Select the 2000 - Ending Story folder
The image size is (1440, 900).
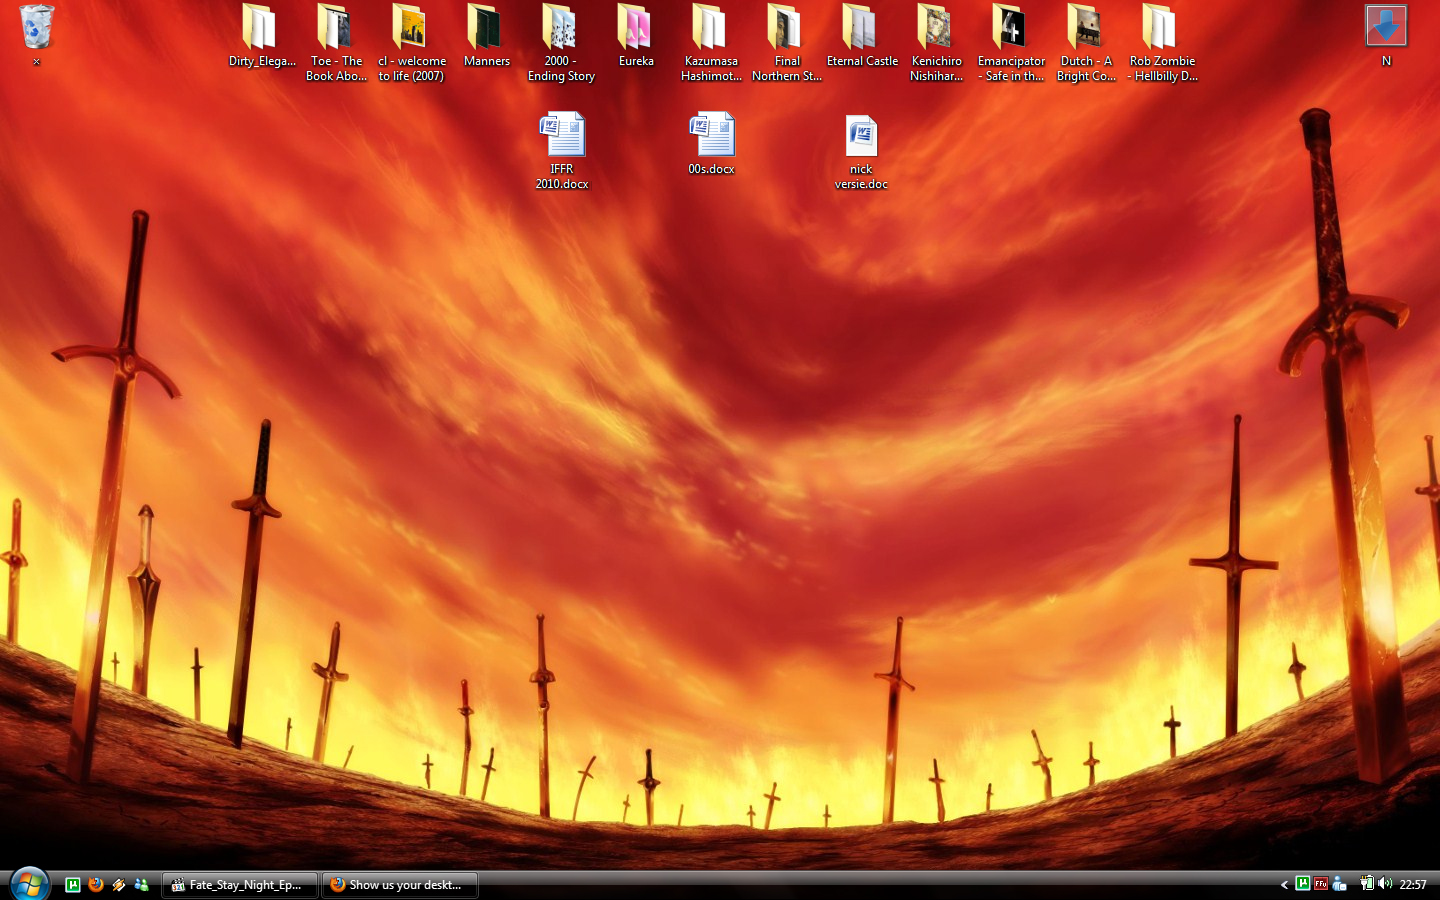tap(561, 42)
